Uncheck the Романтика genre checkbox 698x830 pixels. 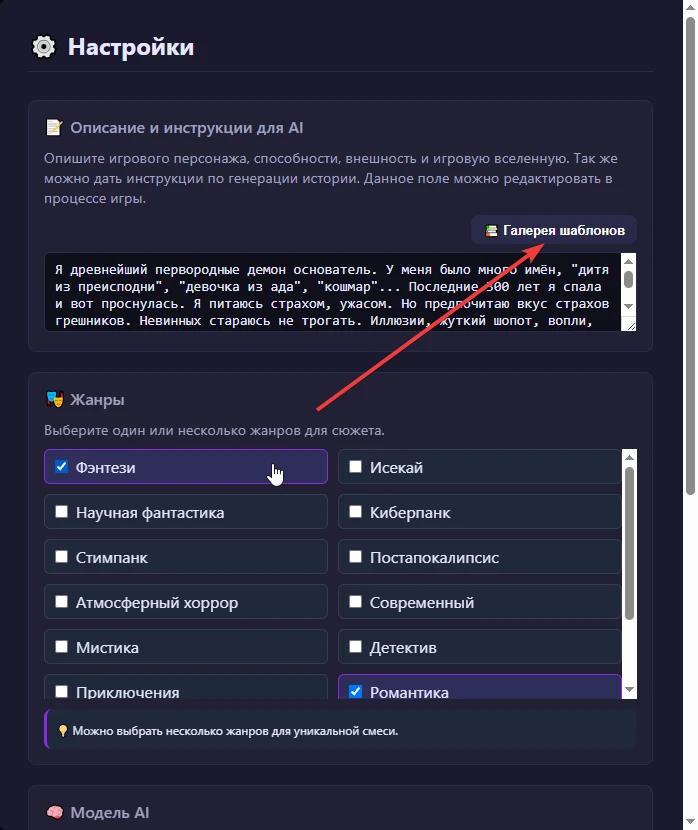point(356,691)
